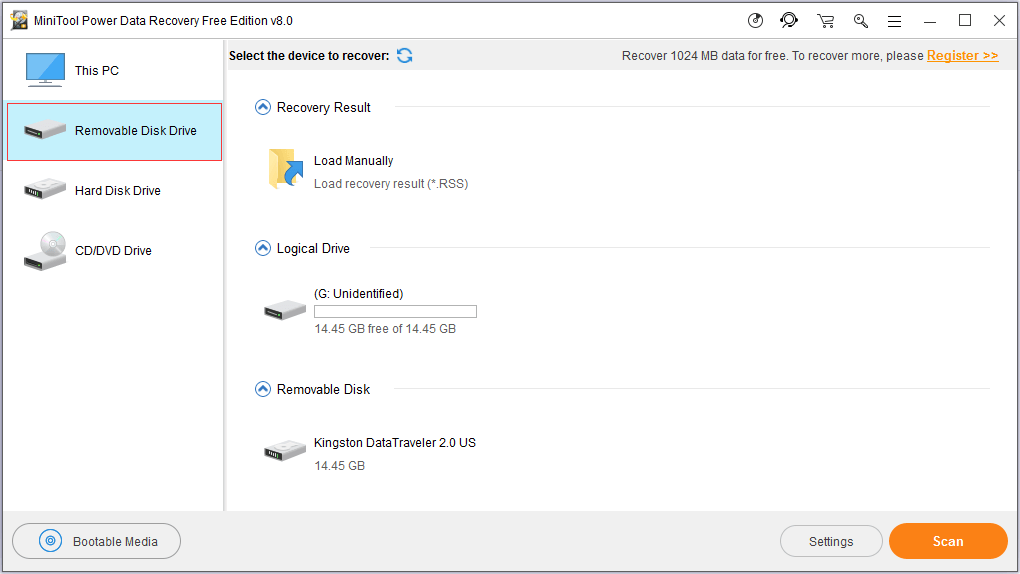The height and width of the screenshot is (574, 1020).
Task: Click the '14.45 GB' size under Kingston
Action: [340, 466]
